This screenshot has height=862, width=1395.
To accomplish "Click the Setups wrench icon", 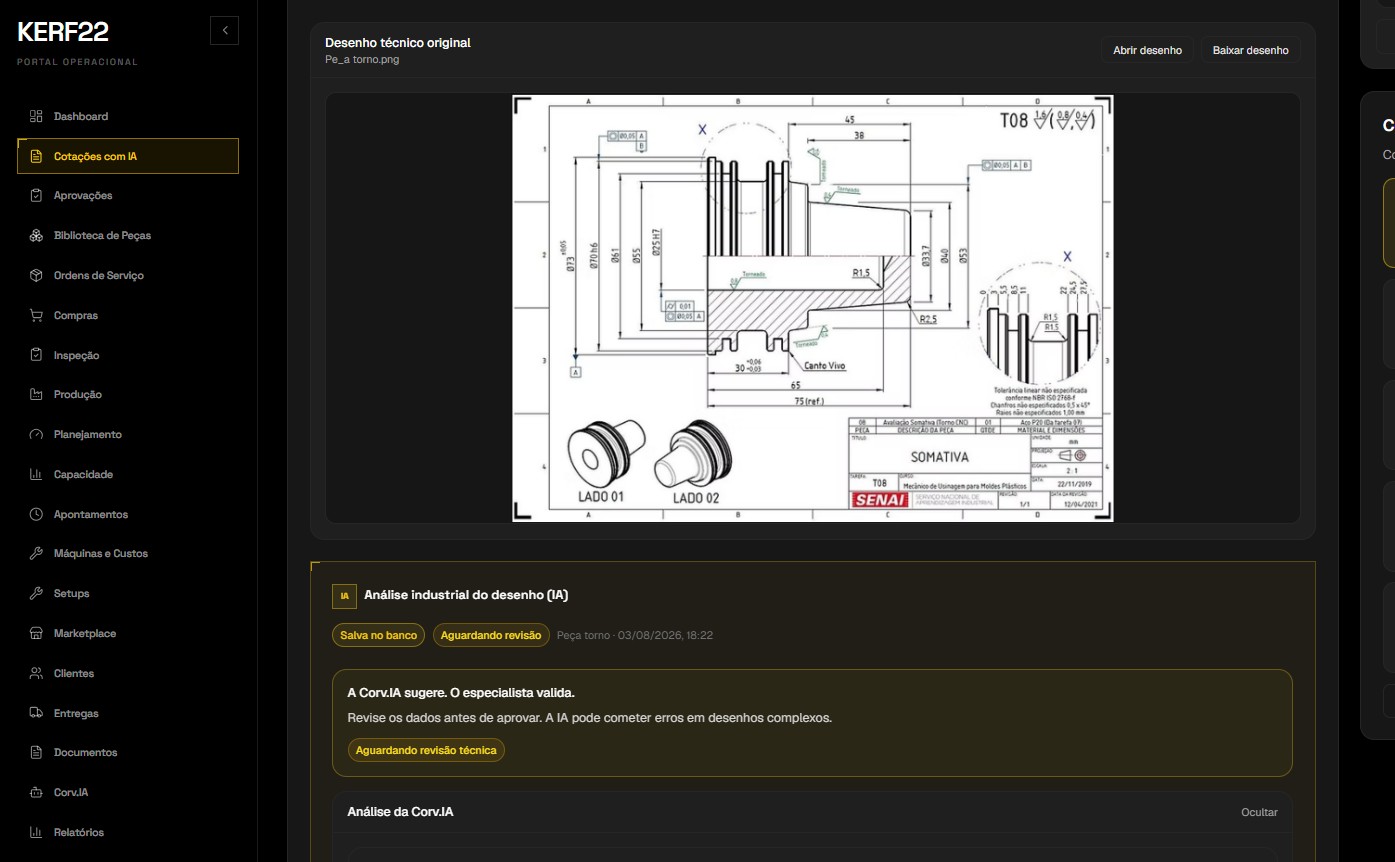I will (36, 593).
